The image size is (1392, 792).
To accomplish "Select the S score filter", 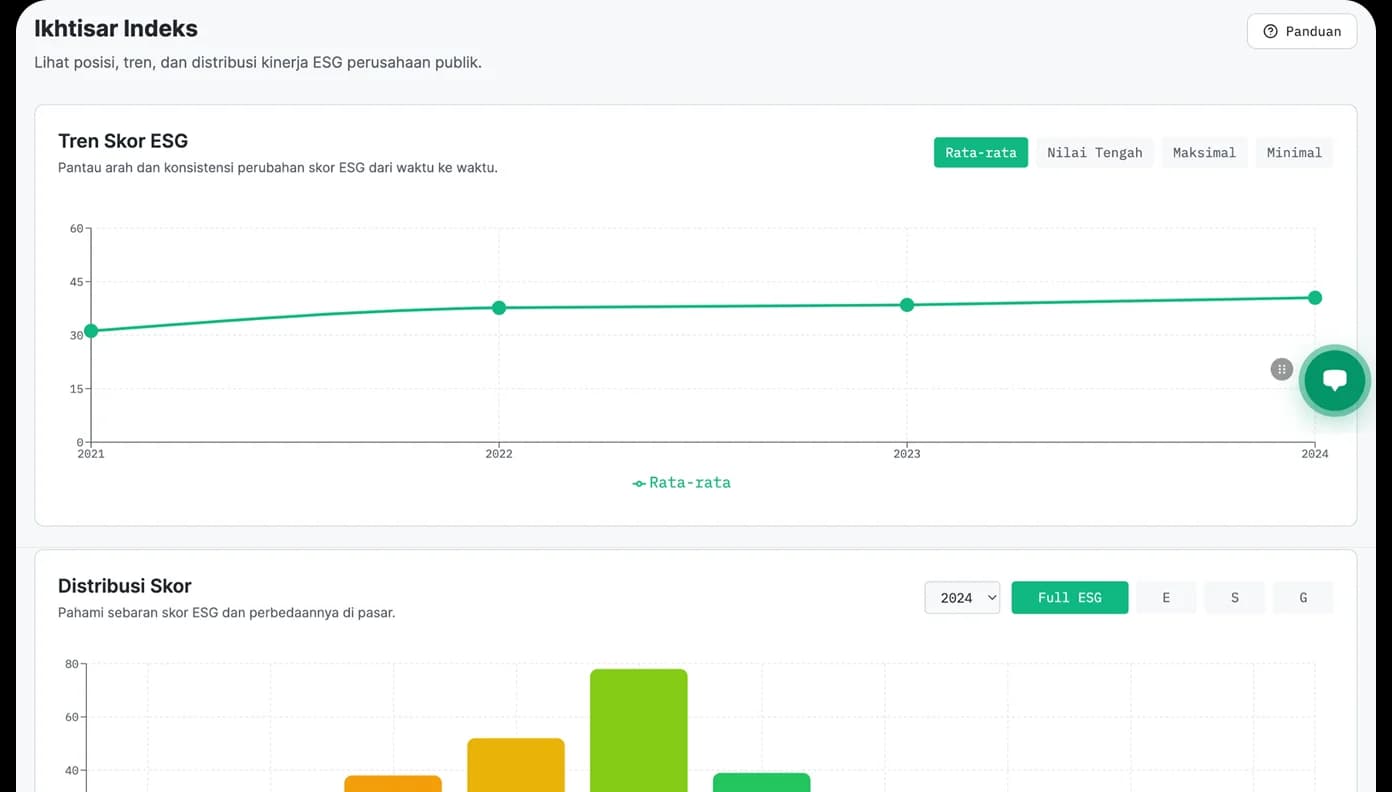I will pyautogui.click(x=1235, y=597).
